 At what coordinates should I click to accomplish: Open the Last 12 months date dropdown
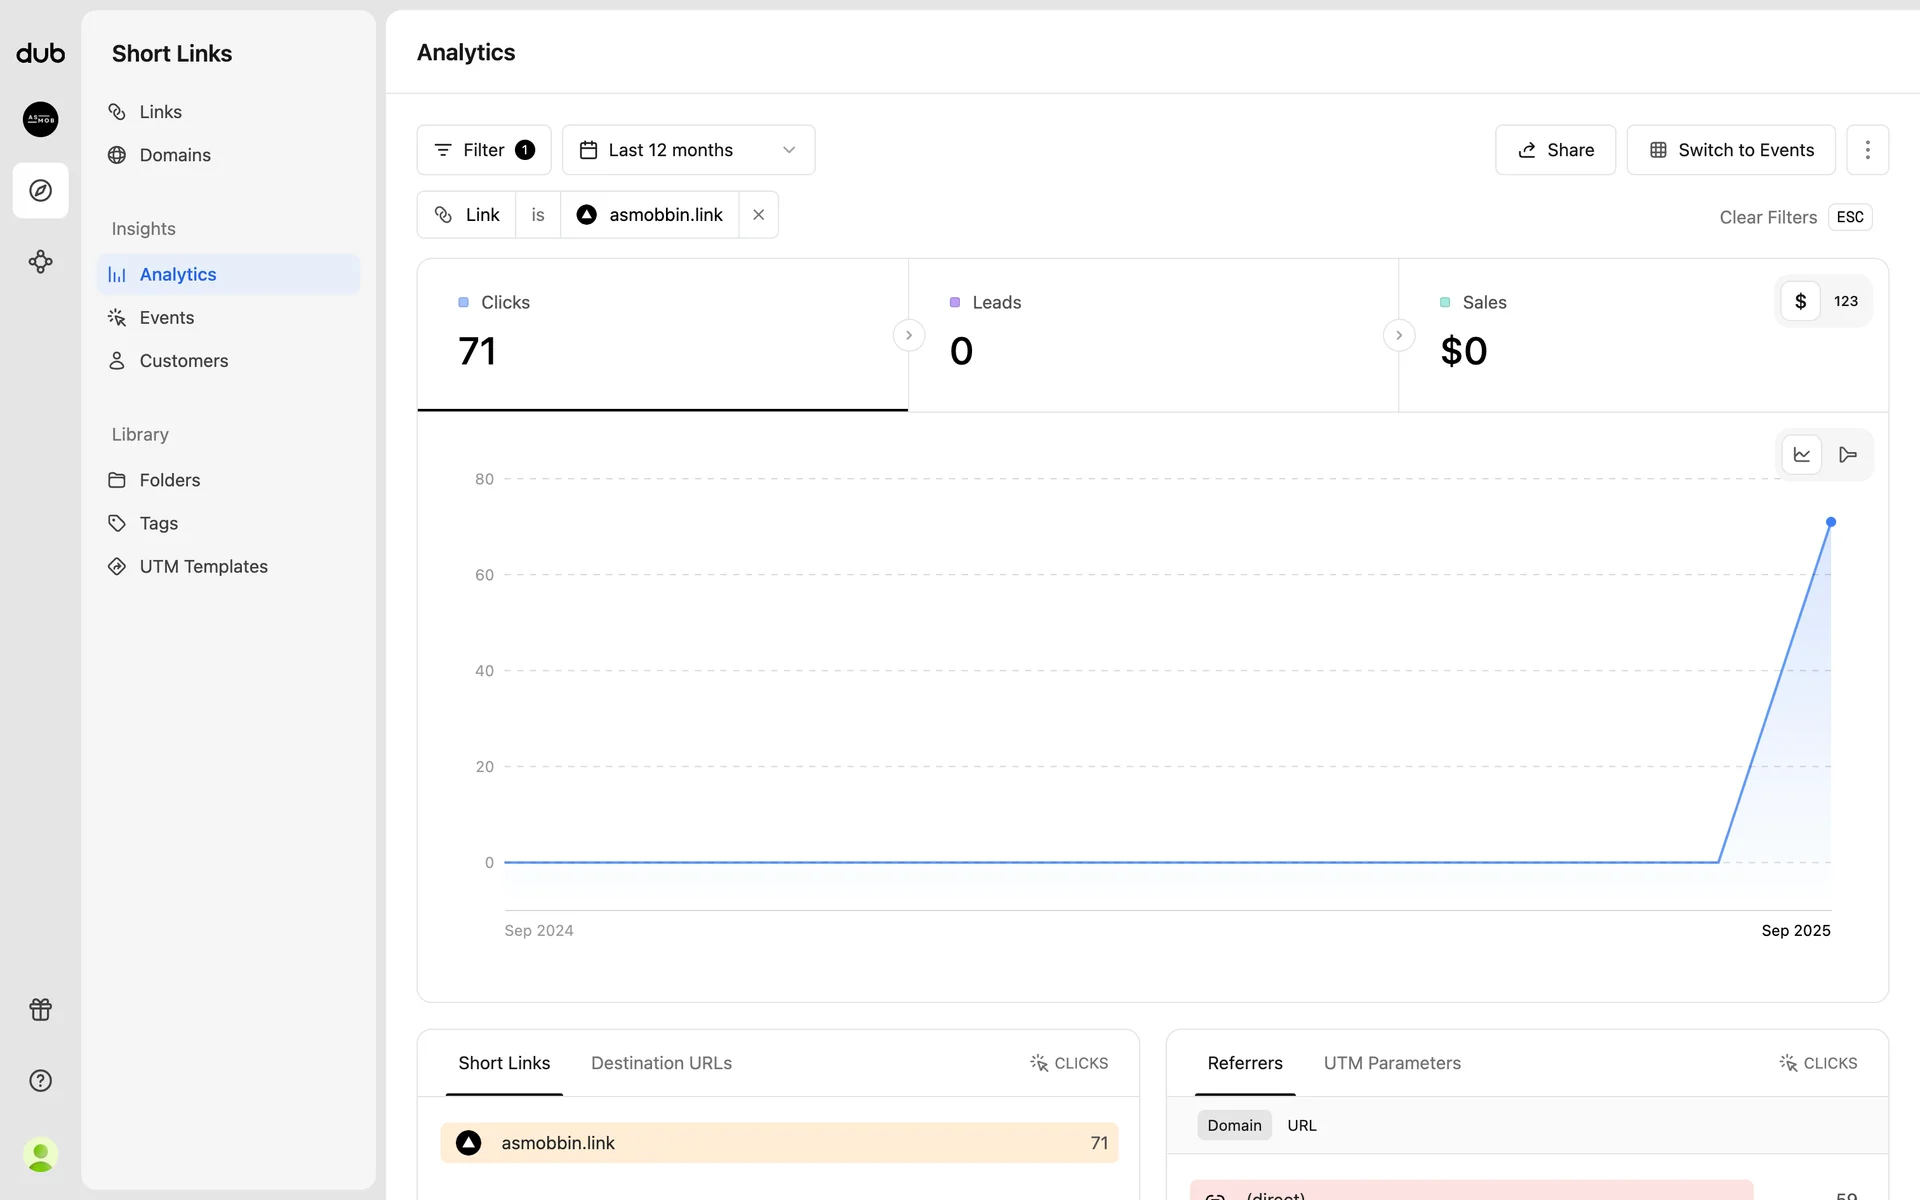click(688, 150)
